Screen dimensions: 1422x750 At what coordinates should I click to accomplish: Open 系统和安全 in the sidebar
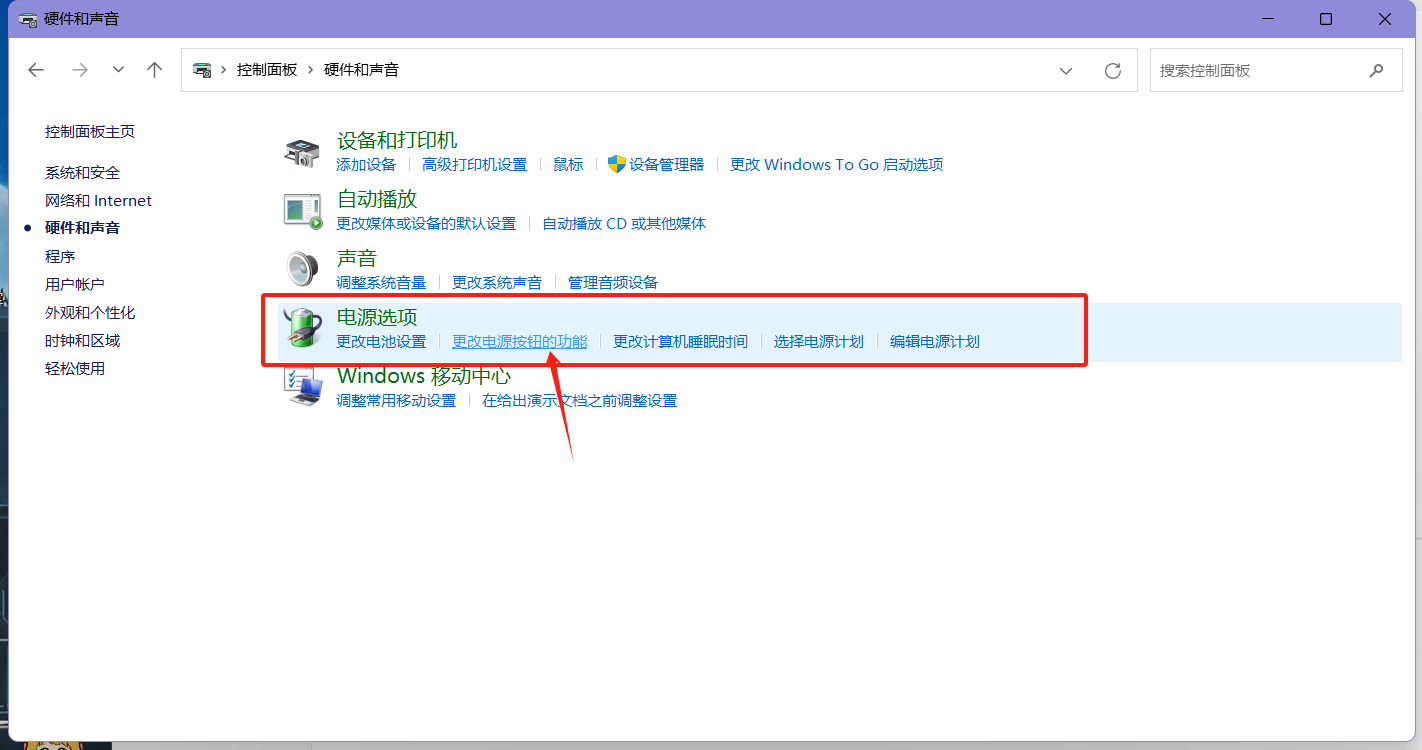click(x=82, y=173)
